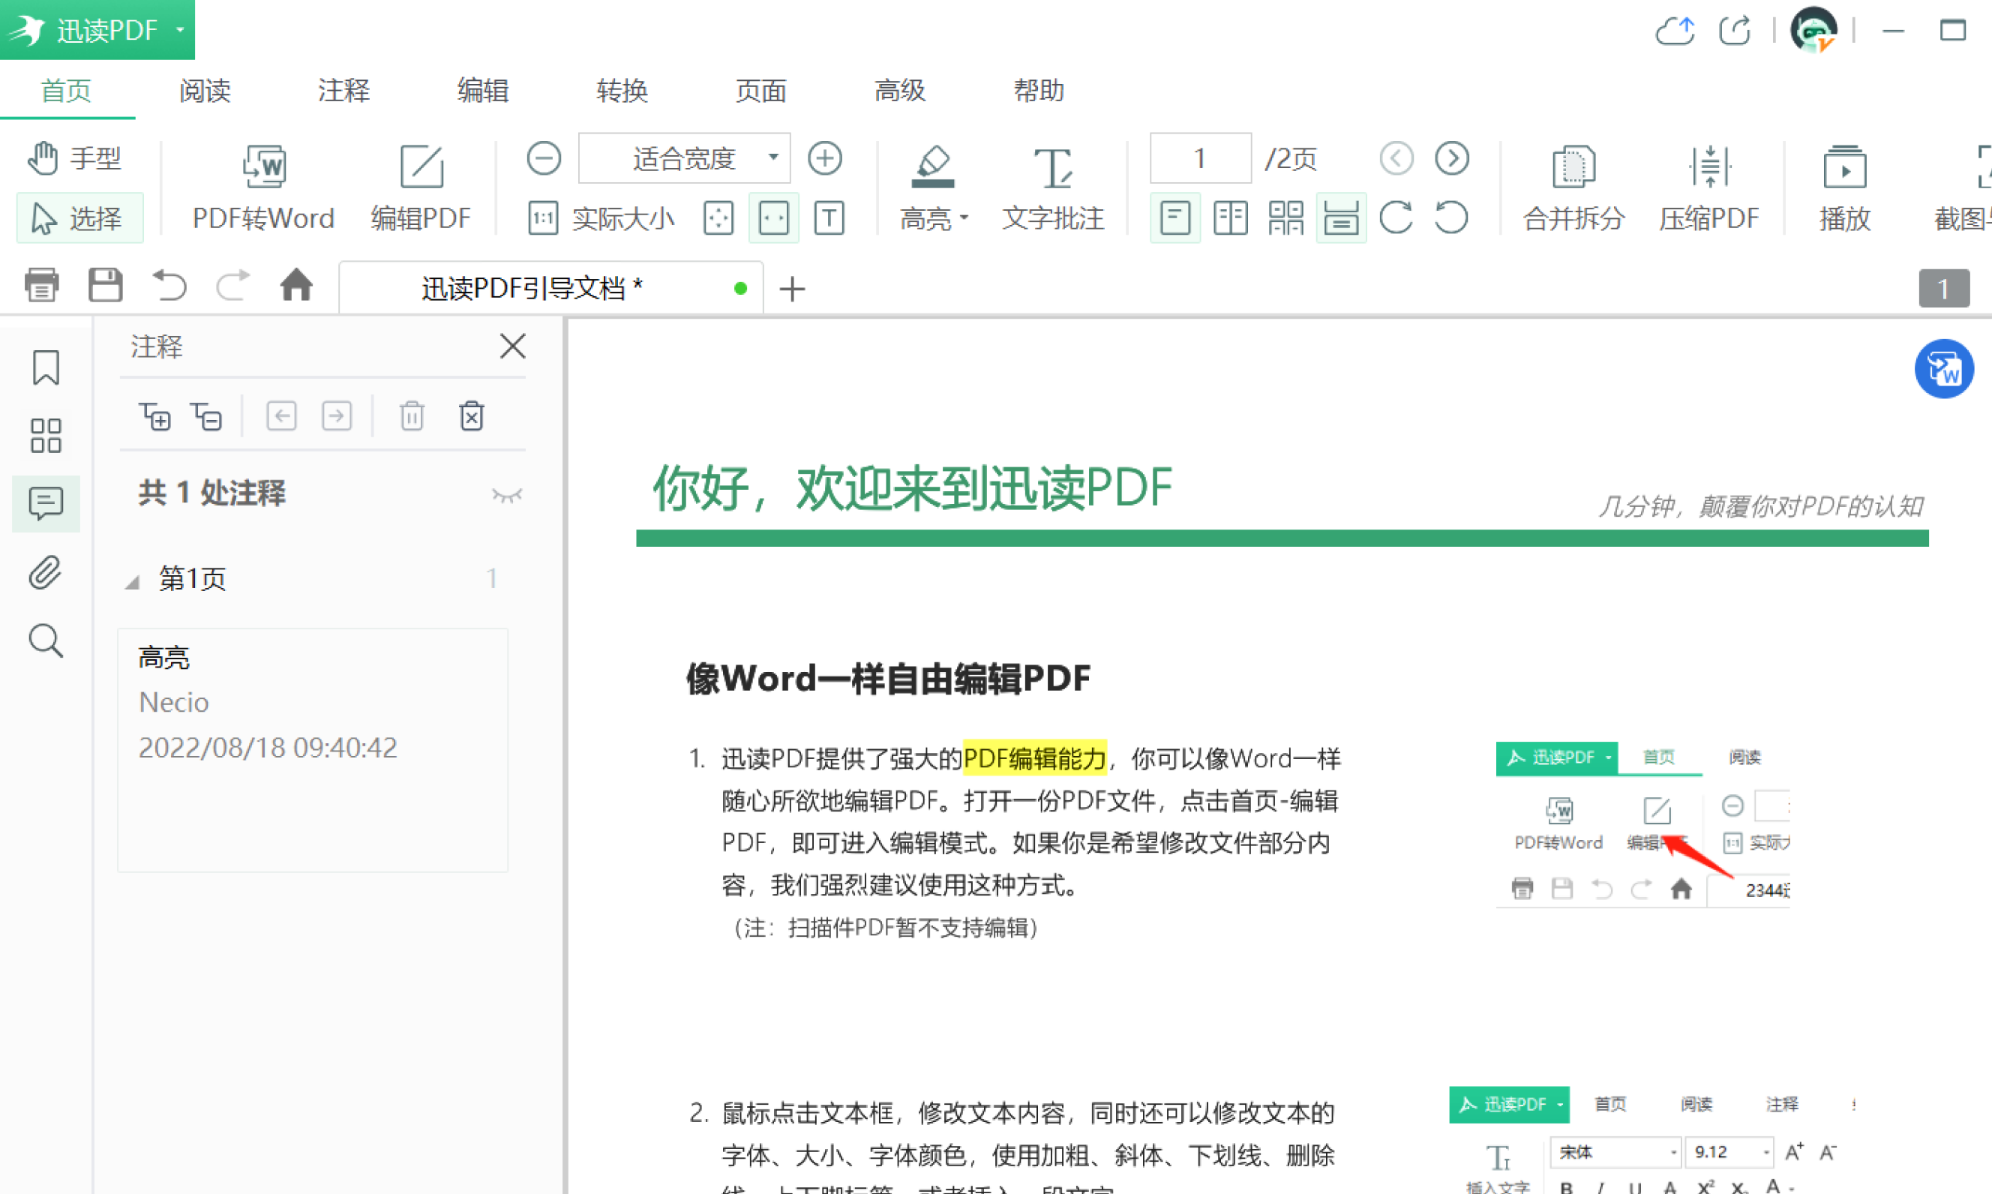This screenshot has height=1194, width=1992.
Task: Add a new tab with plus button
Action: (x=792, y=289)
